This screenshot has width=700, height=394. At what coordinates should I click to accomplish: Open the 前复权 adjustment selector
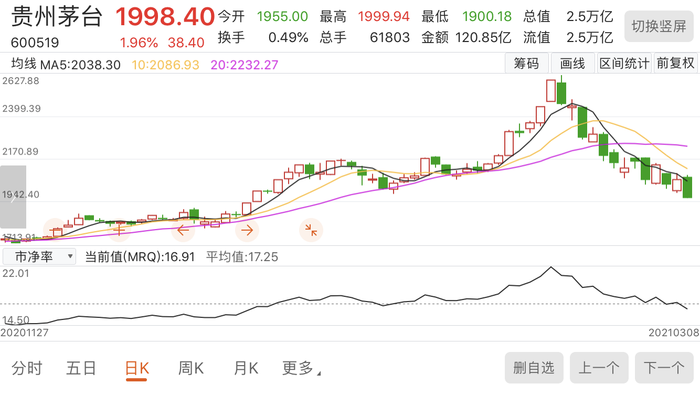pos(675,63)
